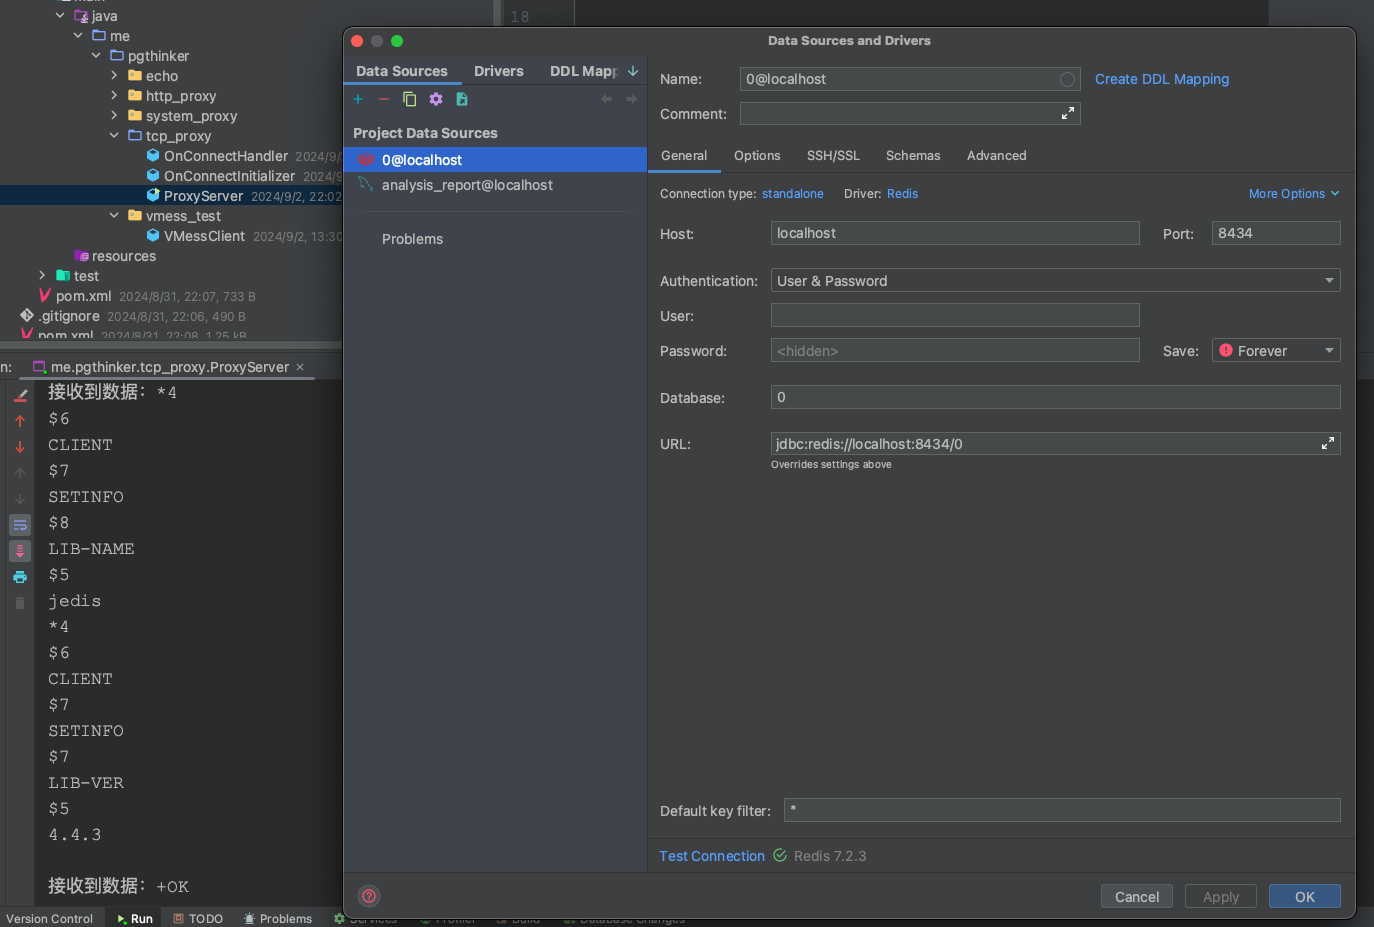Click the trash icon in Run panel

click(x=20, y=603)
